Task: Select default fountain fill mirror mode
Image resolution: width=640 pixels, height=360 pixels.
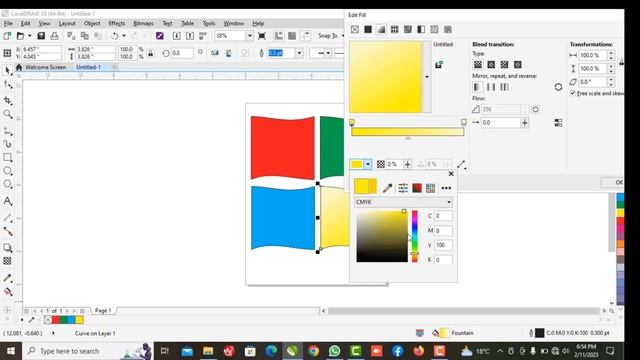Action: pos(477,87)
